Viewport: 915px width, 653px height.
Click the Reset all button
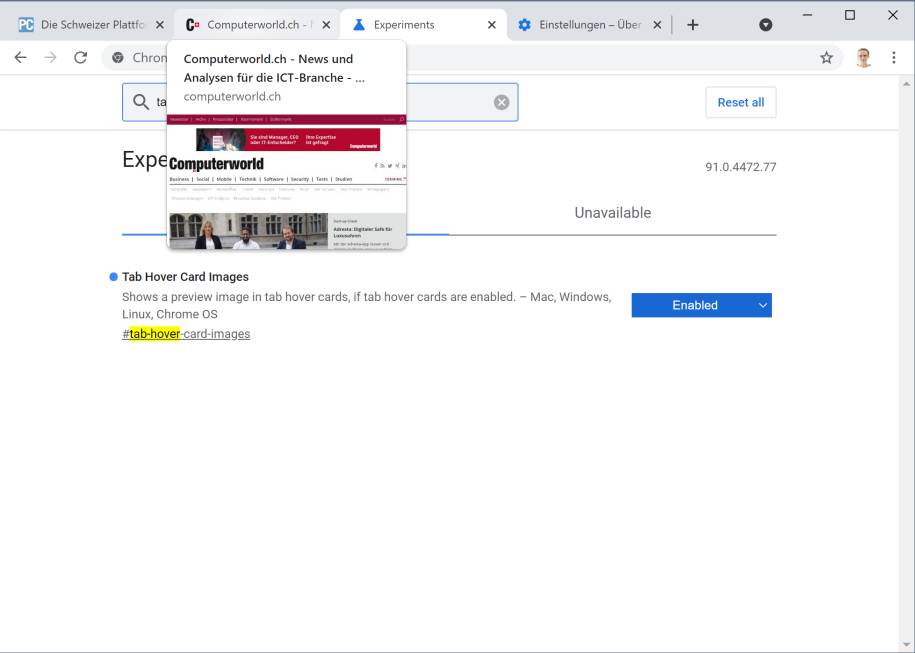pyautogui.click(x=740, y=101)
